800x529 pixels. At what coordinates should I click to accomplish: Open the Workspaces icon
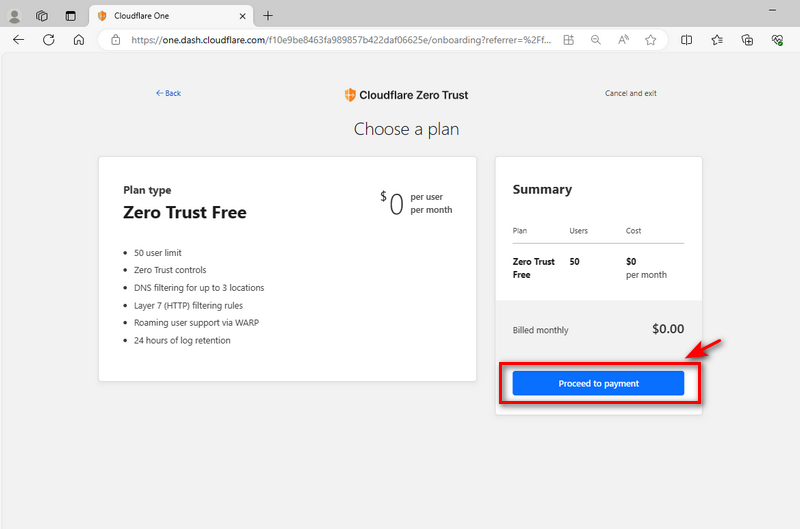click(42, 16)
